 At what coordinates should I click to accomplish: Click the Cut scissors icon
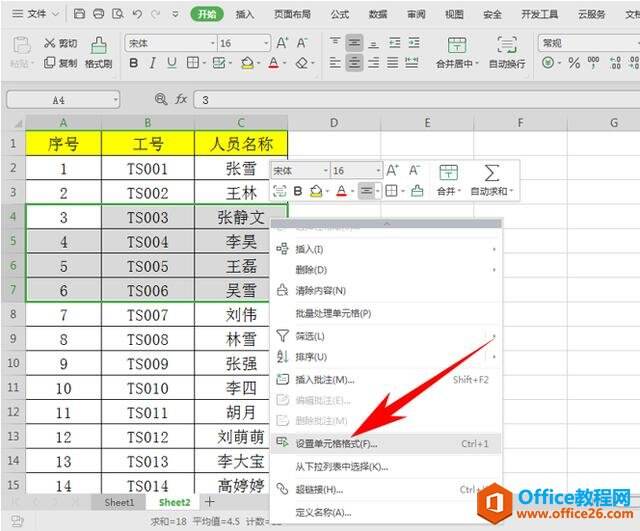(x=49, y=43)
